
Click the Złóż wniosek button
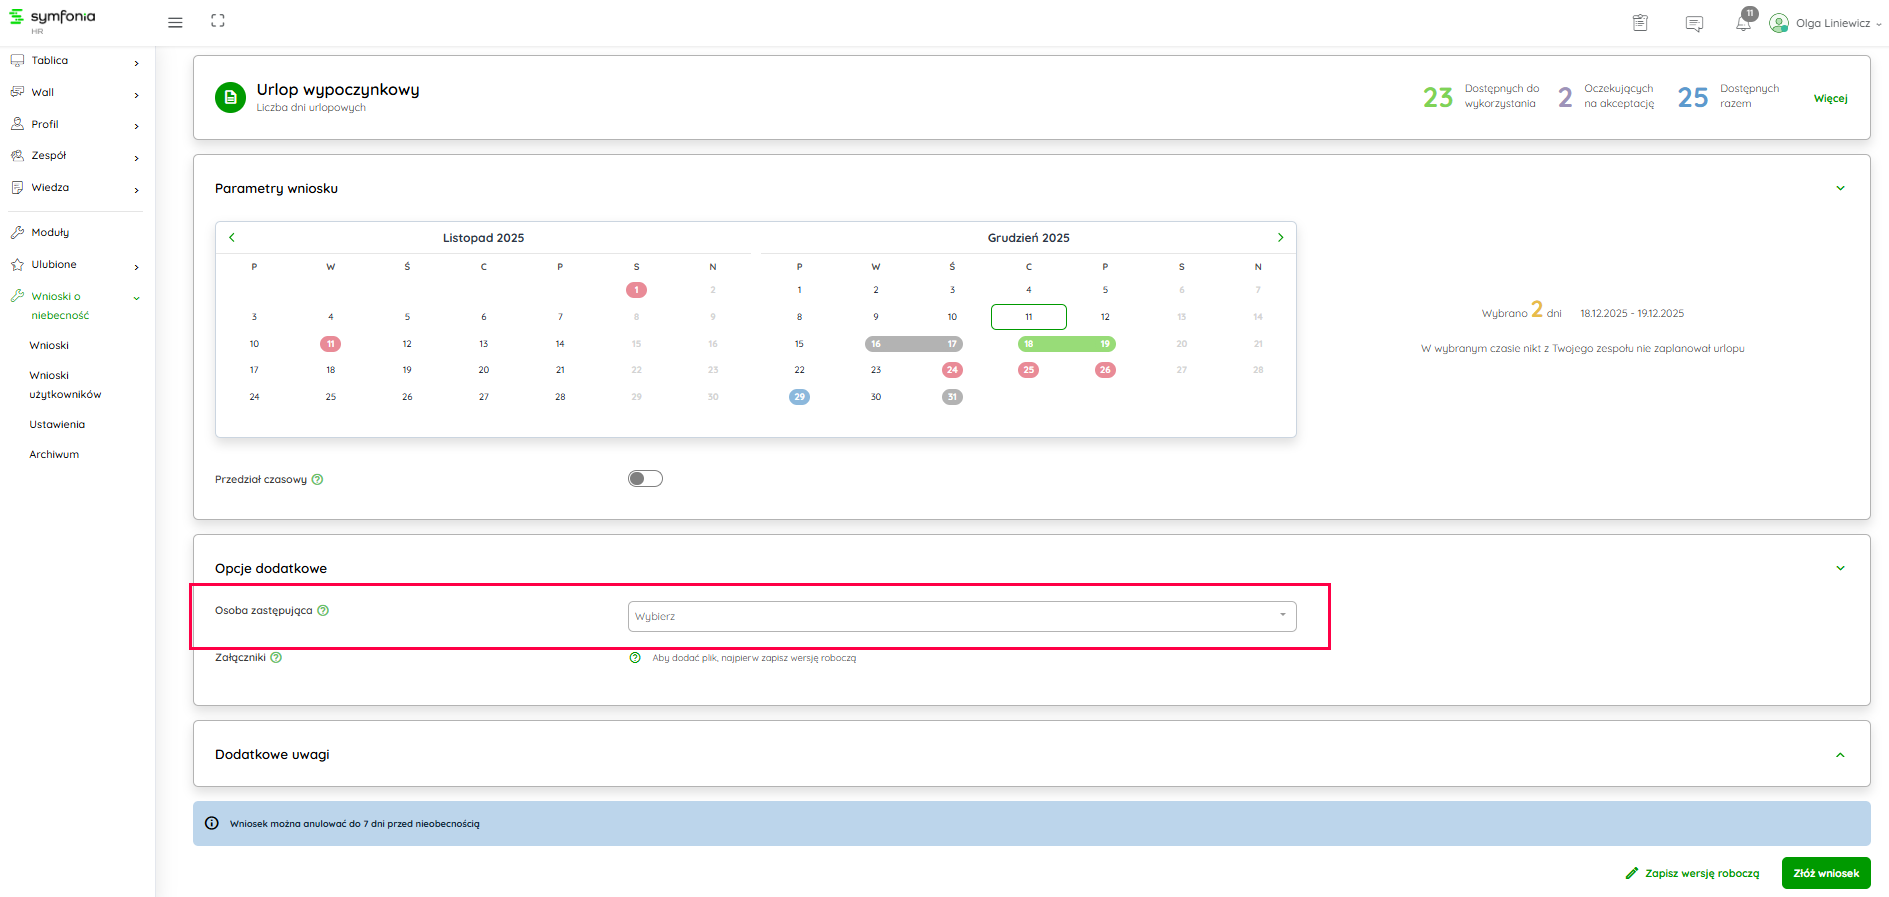[x=1825, y=873]
